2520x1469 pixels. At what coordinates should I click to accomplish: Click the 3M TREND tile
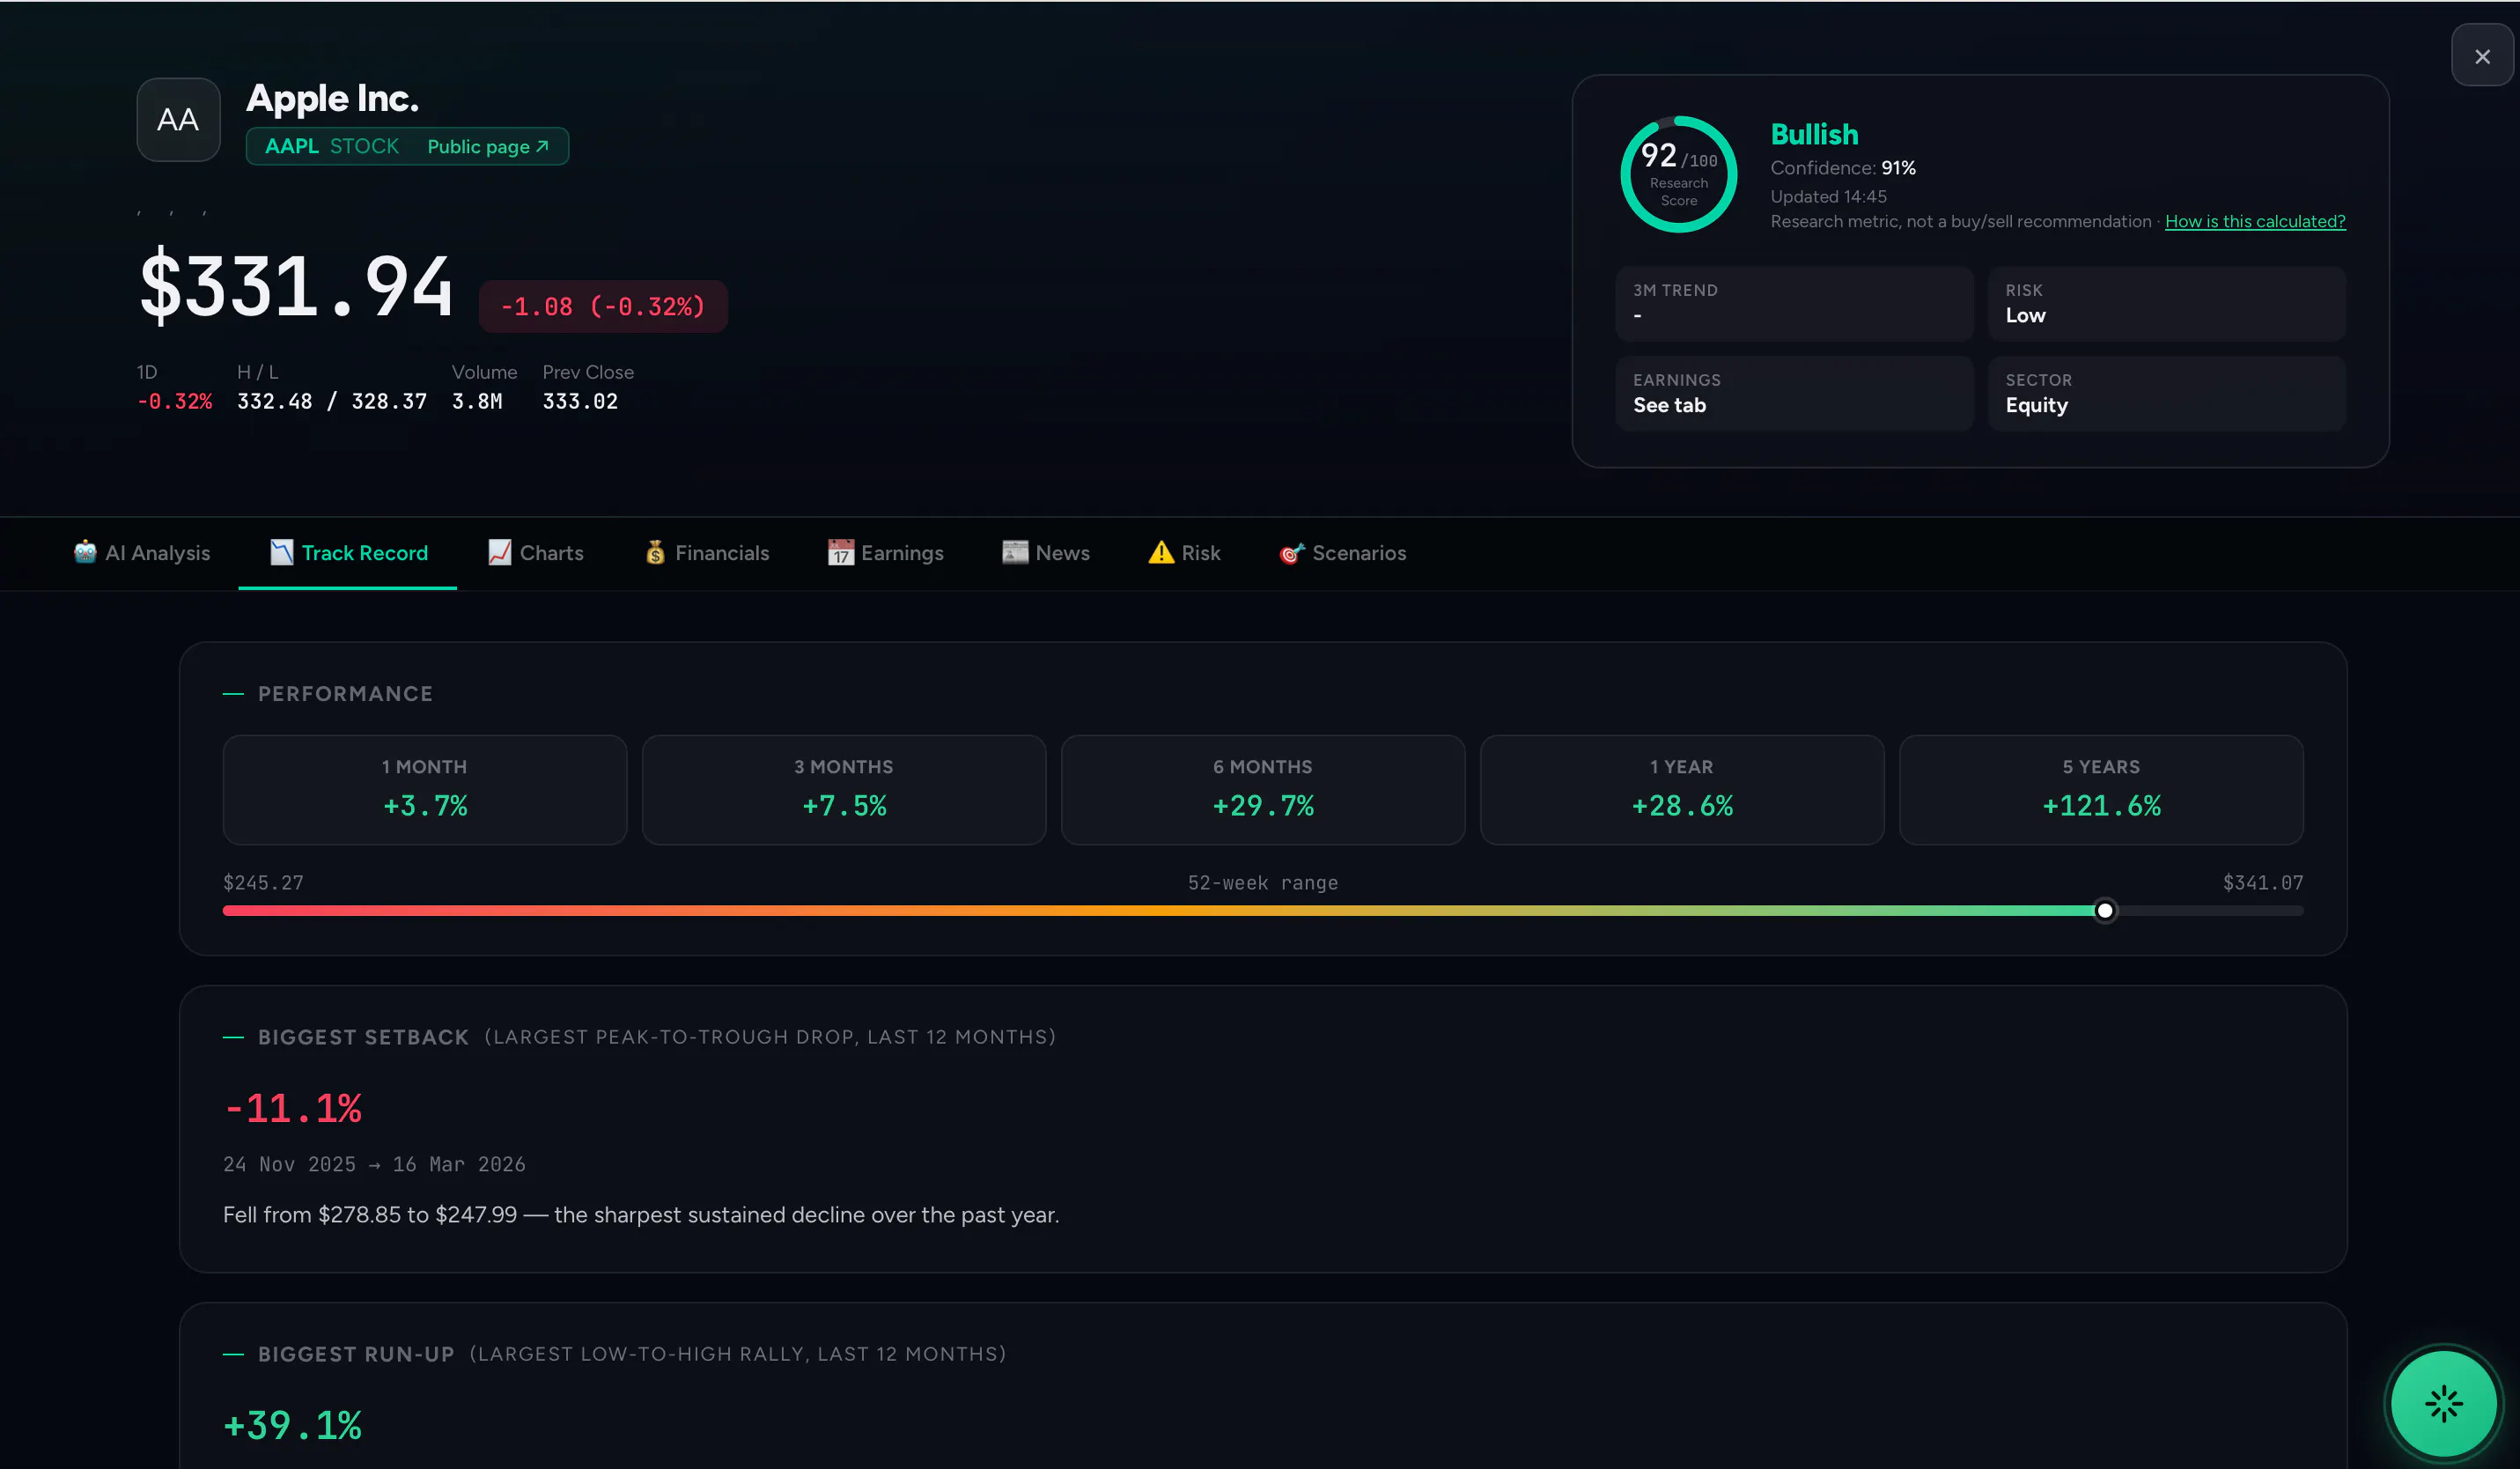(x=1794, y=303)
